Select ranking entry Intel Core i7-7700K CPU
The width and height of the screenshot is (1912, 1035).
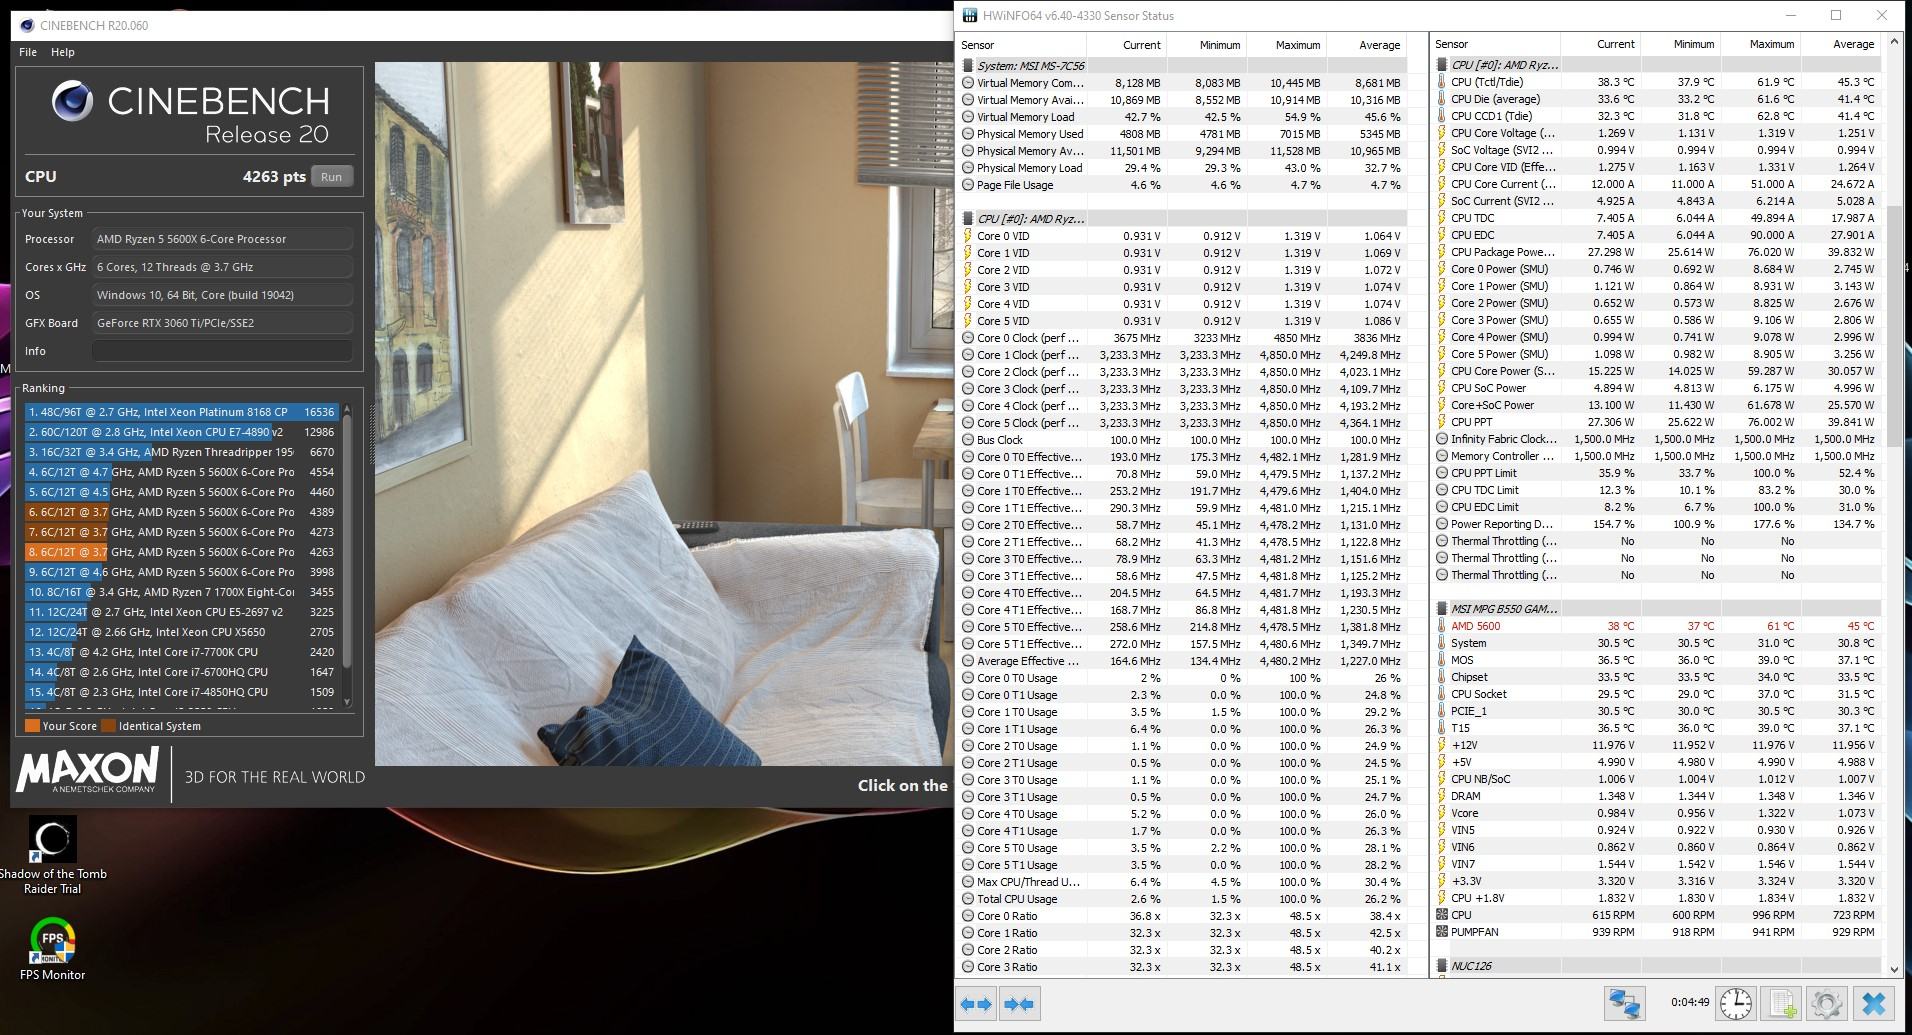(181, 652)
